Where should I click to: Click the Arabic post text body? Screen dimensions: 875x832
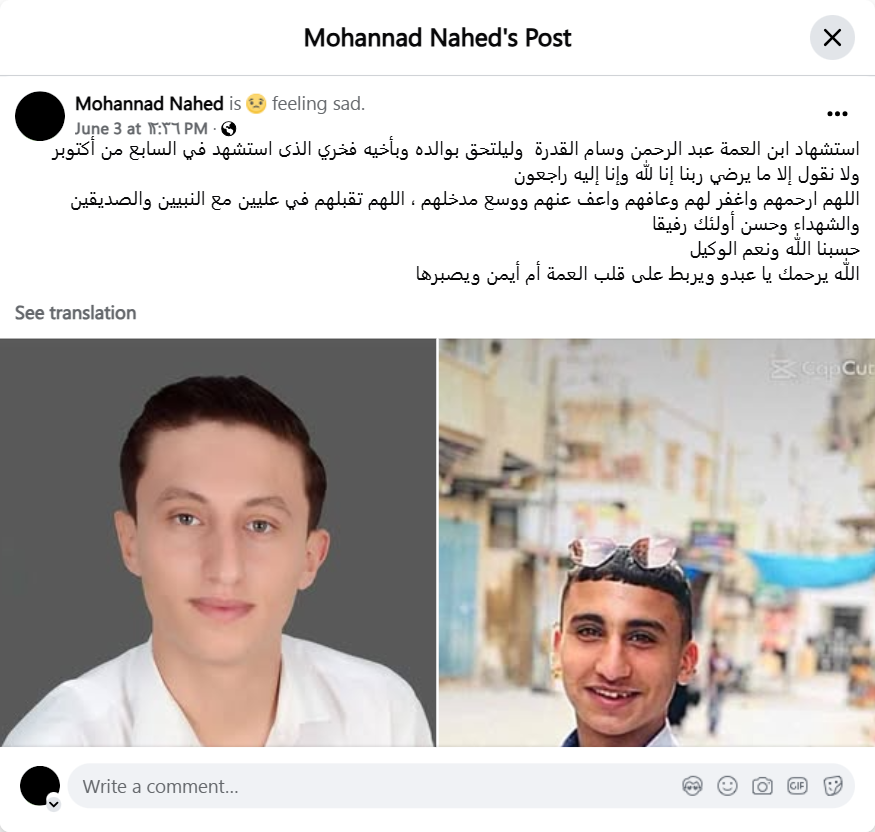(456, 212)
